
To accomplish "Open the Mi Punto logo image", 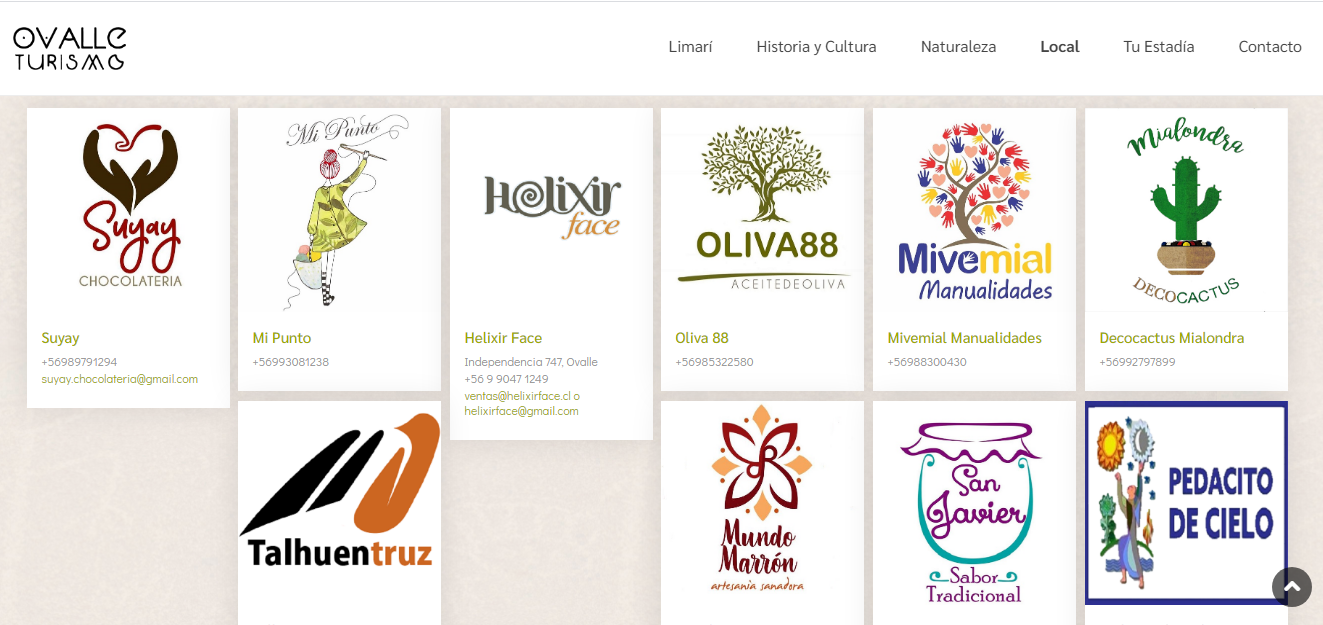I will (x=339, y=210).
